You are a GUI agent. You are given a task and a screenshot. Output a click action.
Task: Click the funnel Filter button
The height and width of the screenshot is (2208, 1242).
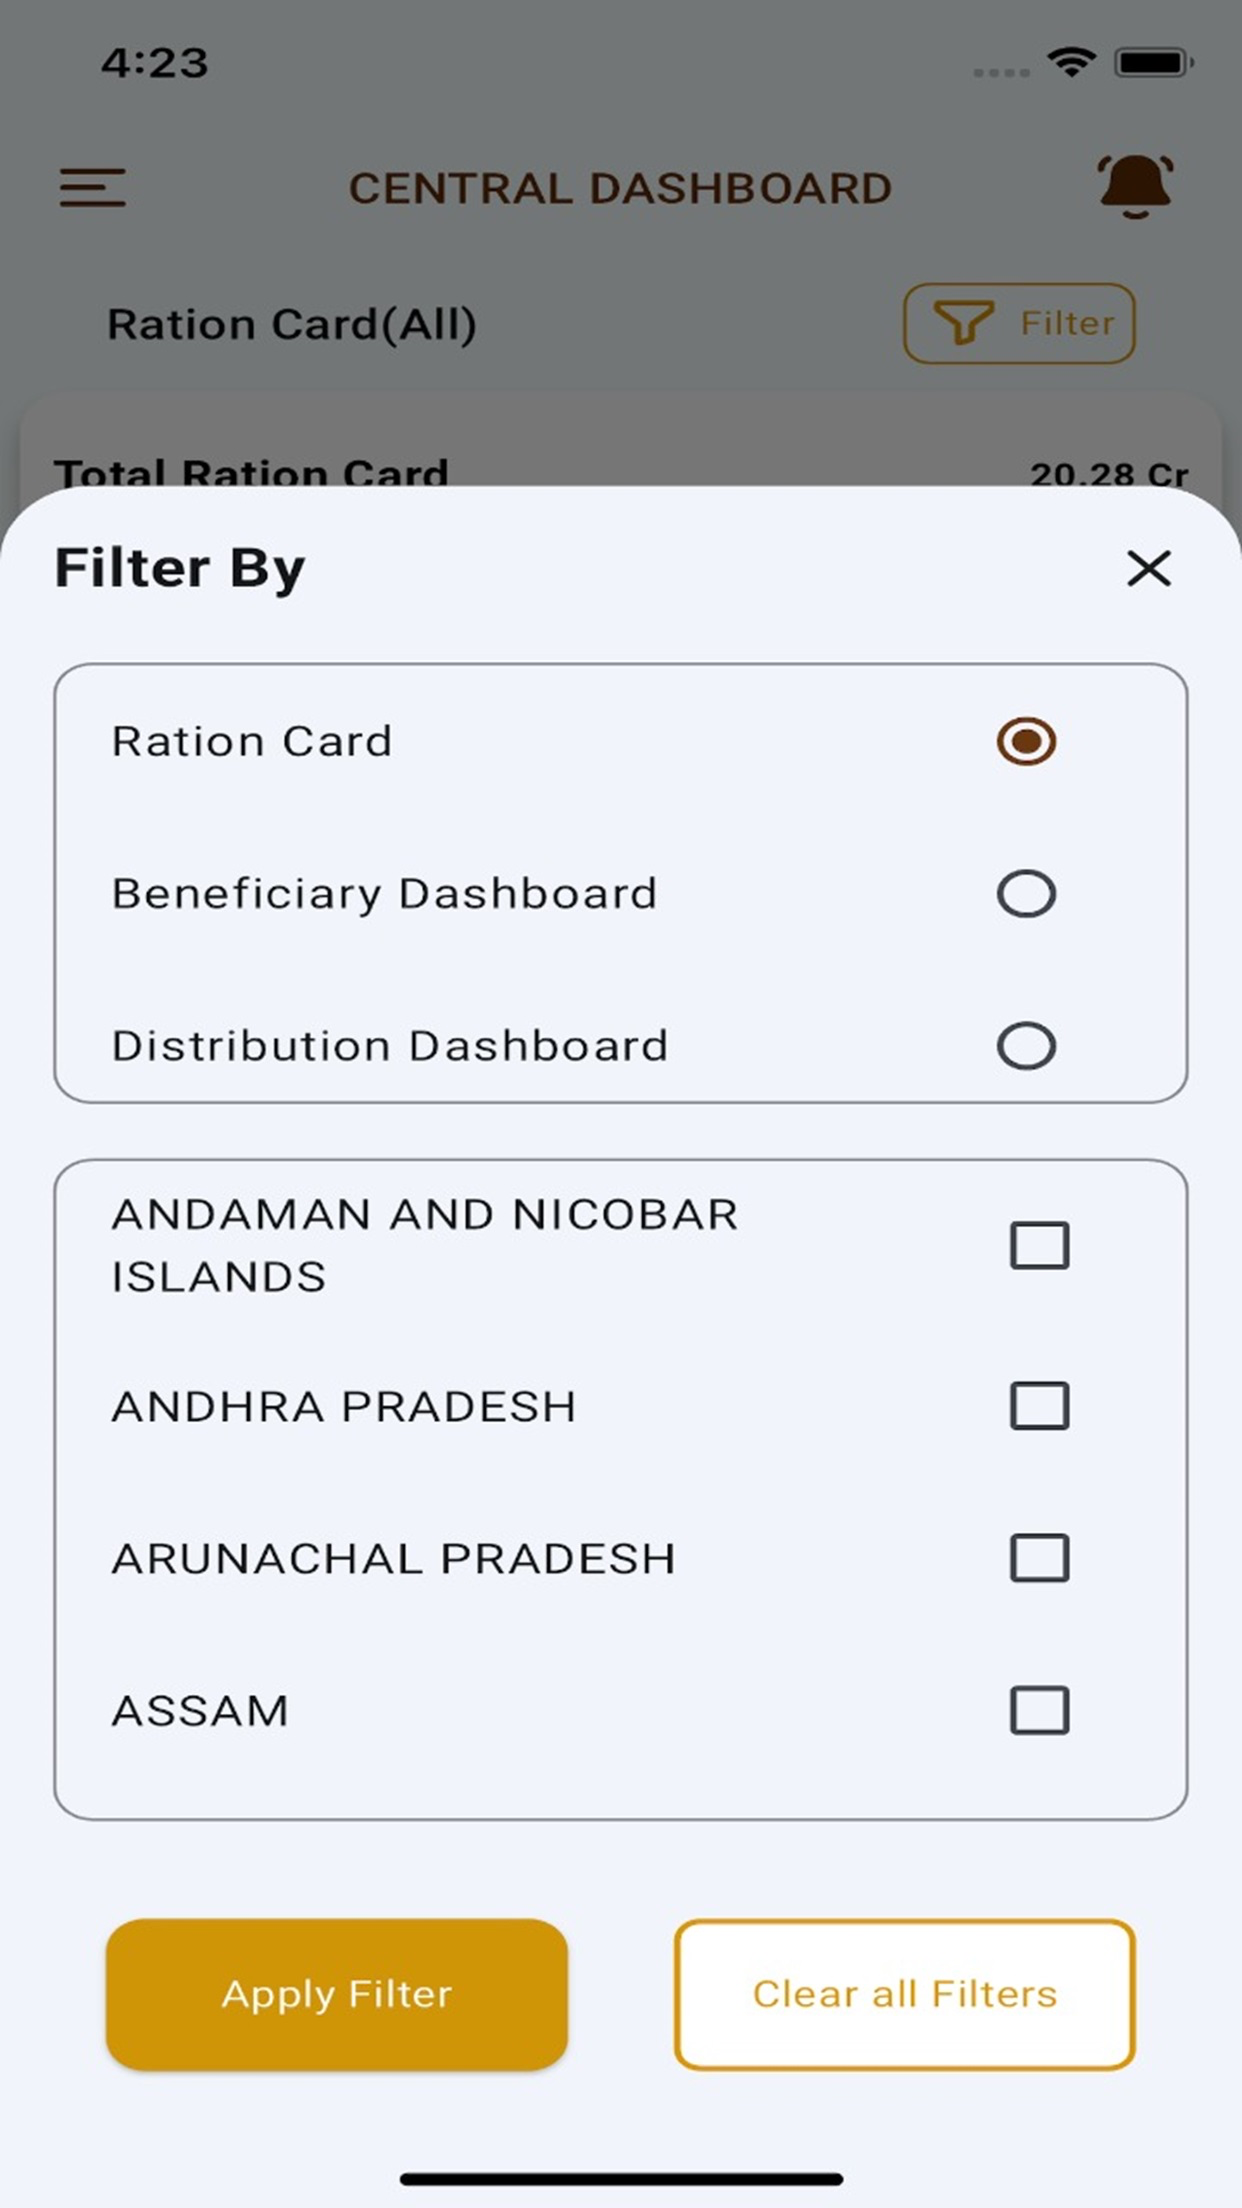[1019, 323]
